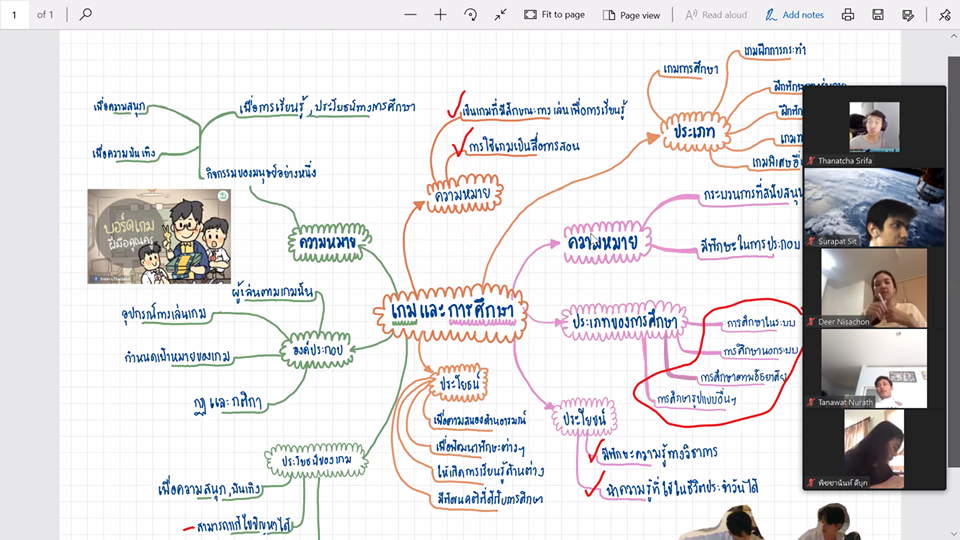Click the search magnifier icon in PDF toolbar
Viewport: 960px width, 540px height.
click(x=85, y=15)
